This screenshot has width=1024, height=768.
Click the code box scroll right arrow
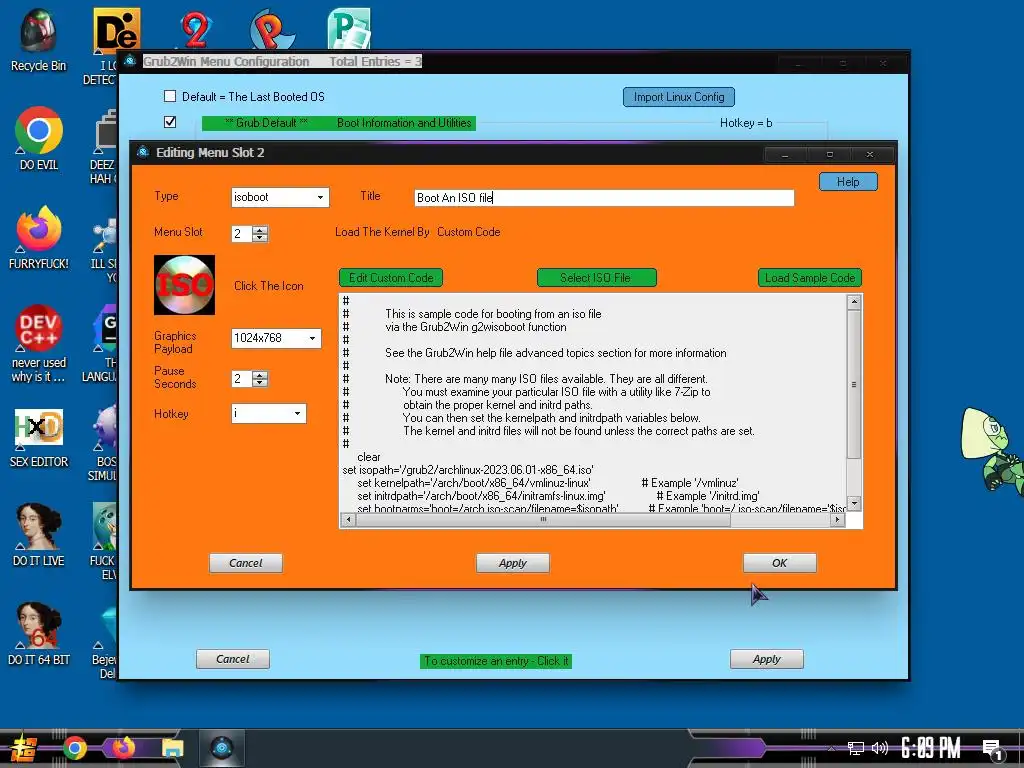click(838, 520)
